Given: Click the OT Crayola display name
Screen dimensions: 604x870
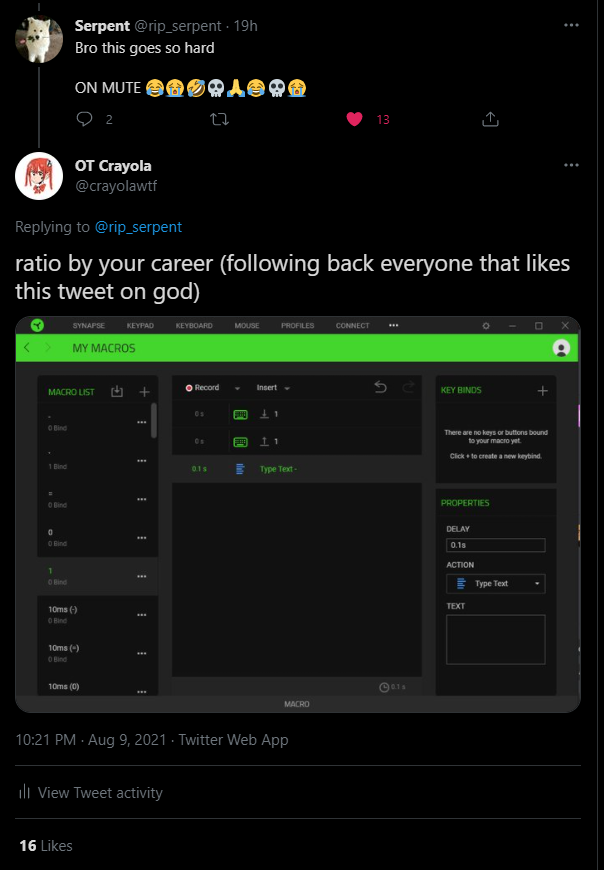Looking at the screenshot, I should 113,166.
